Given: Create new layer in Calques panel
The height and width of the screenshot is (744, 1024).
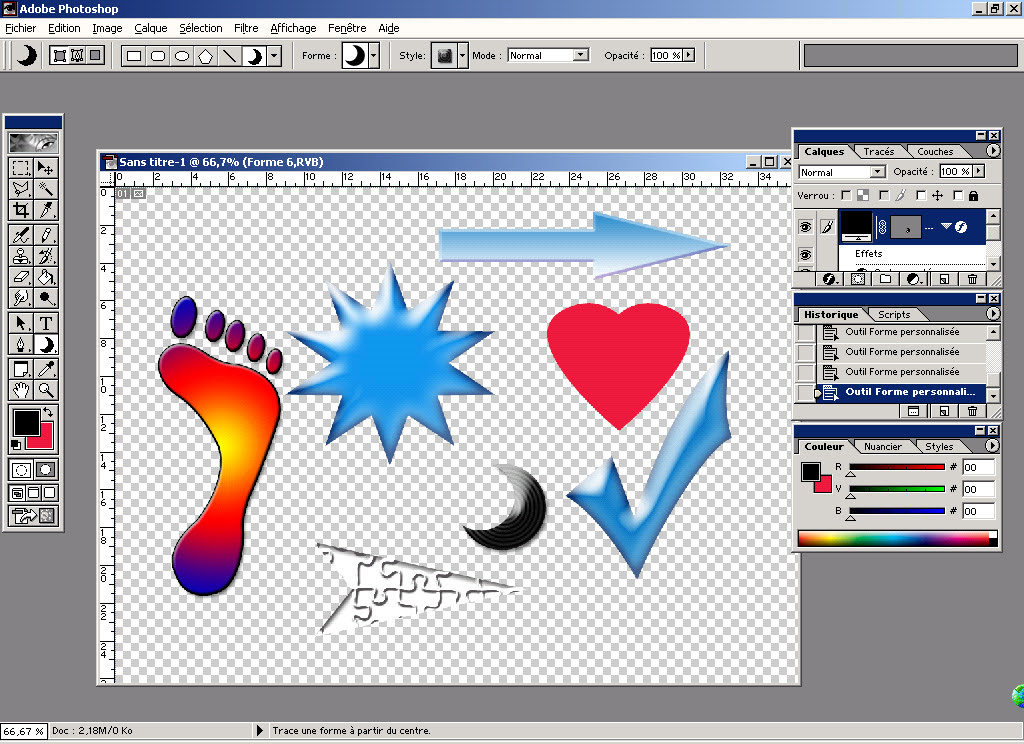Looking at the screenshot, I should [x=944, y=279].
